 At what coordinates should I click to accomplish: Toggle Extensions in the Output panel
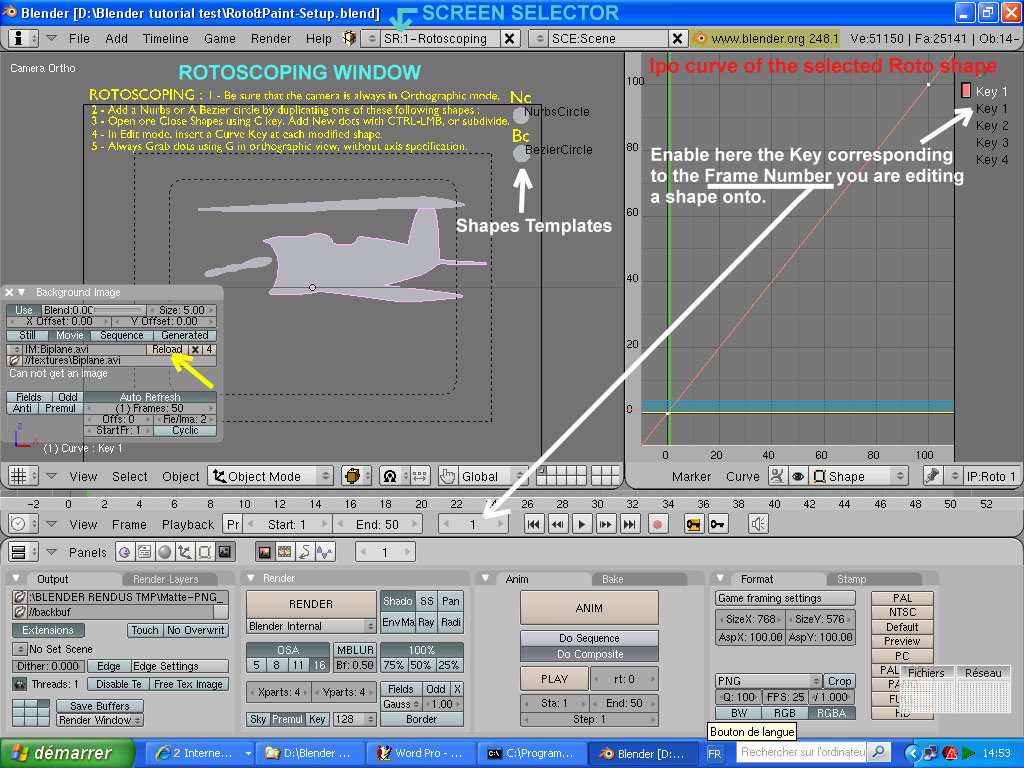(x=48, y=630)
